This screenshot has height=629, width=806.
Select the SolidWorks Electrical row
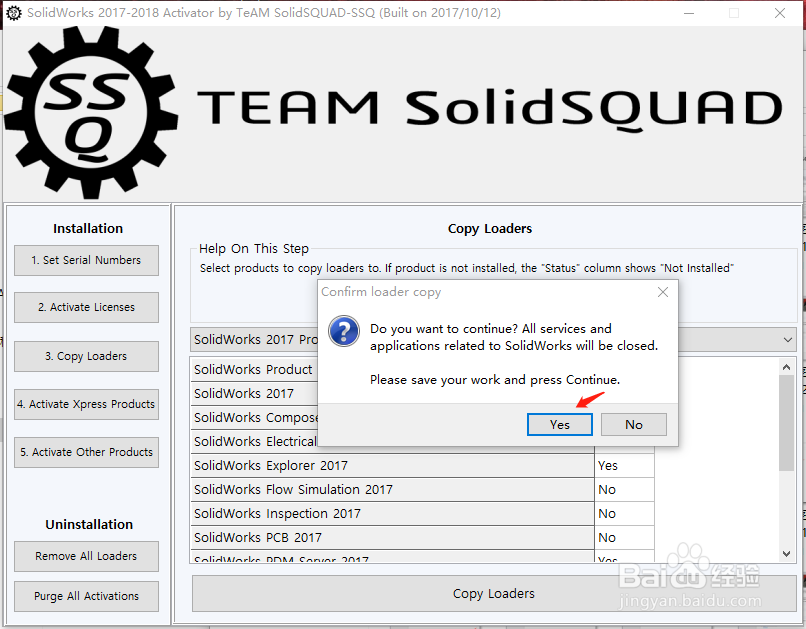point(254,442)
